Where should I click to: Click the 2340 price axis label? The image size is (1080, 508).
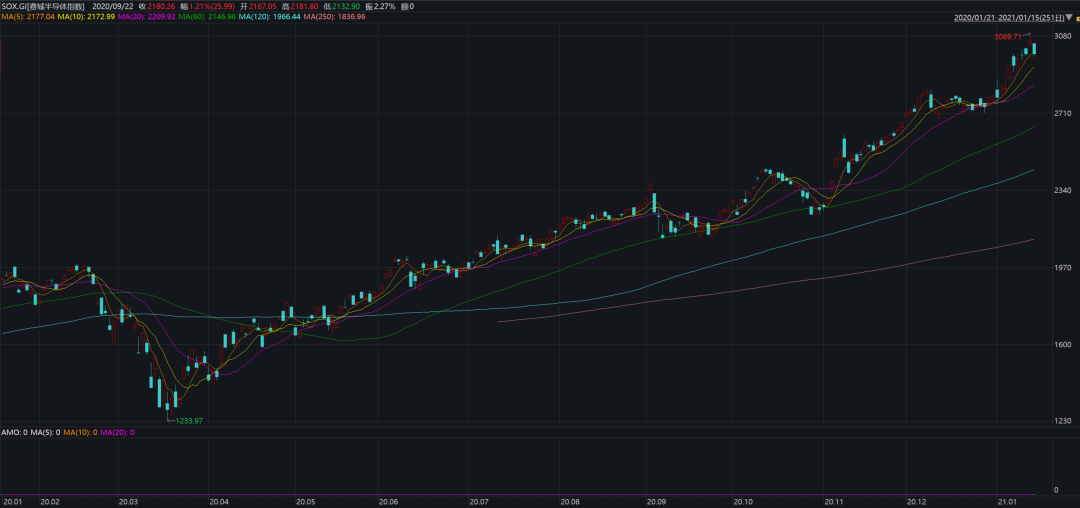1063,190
